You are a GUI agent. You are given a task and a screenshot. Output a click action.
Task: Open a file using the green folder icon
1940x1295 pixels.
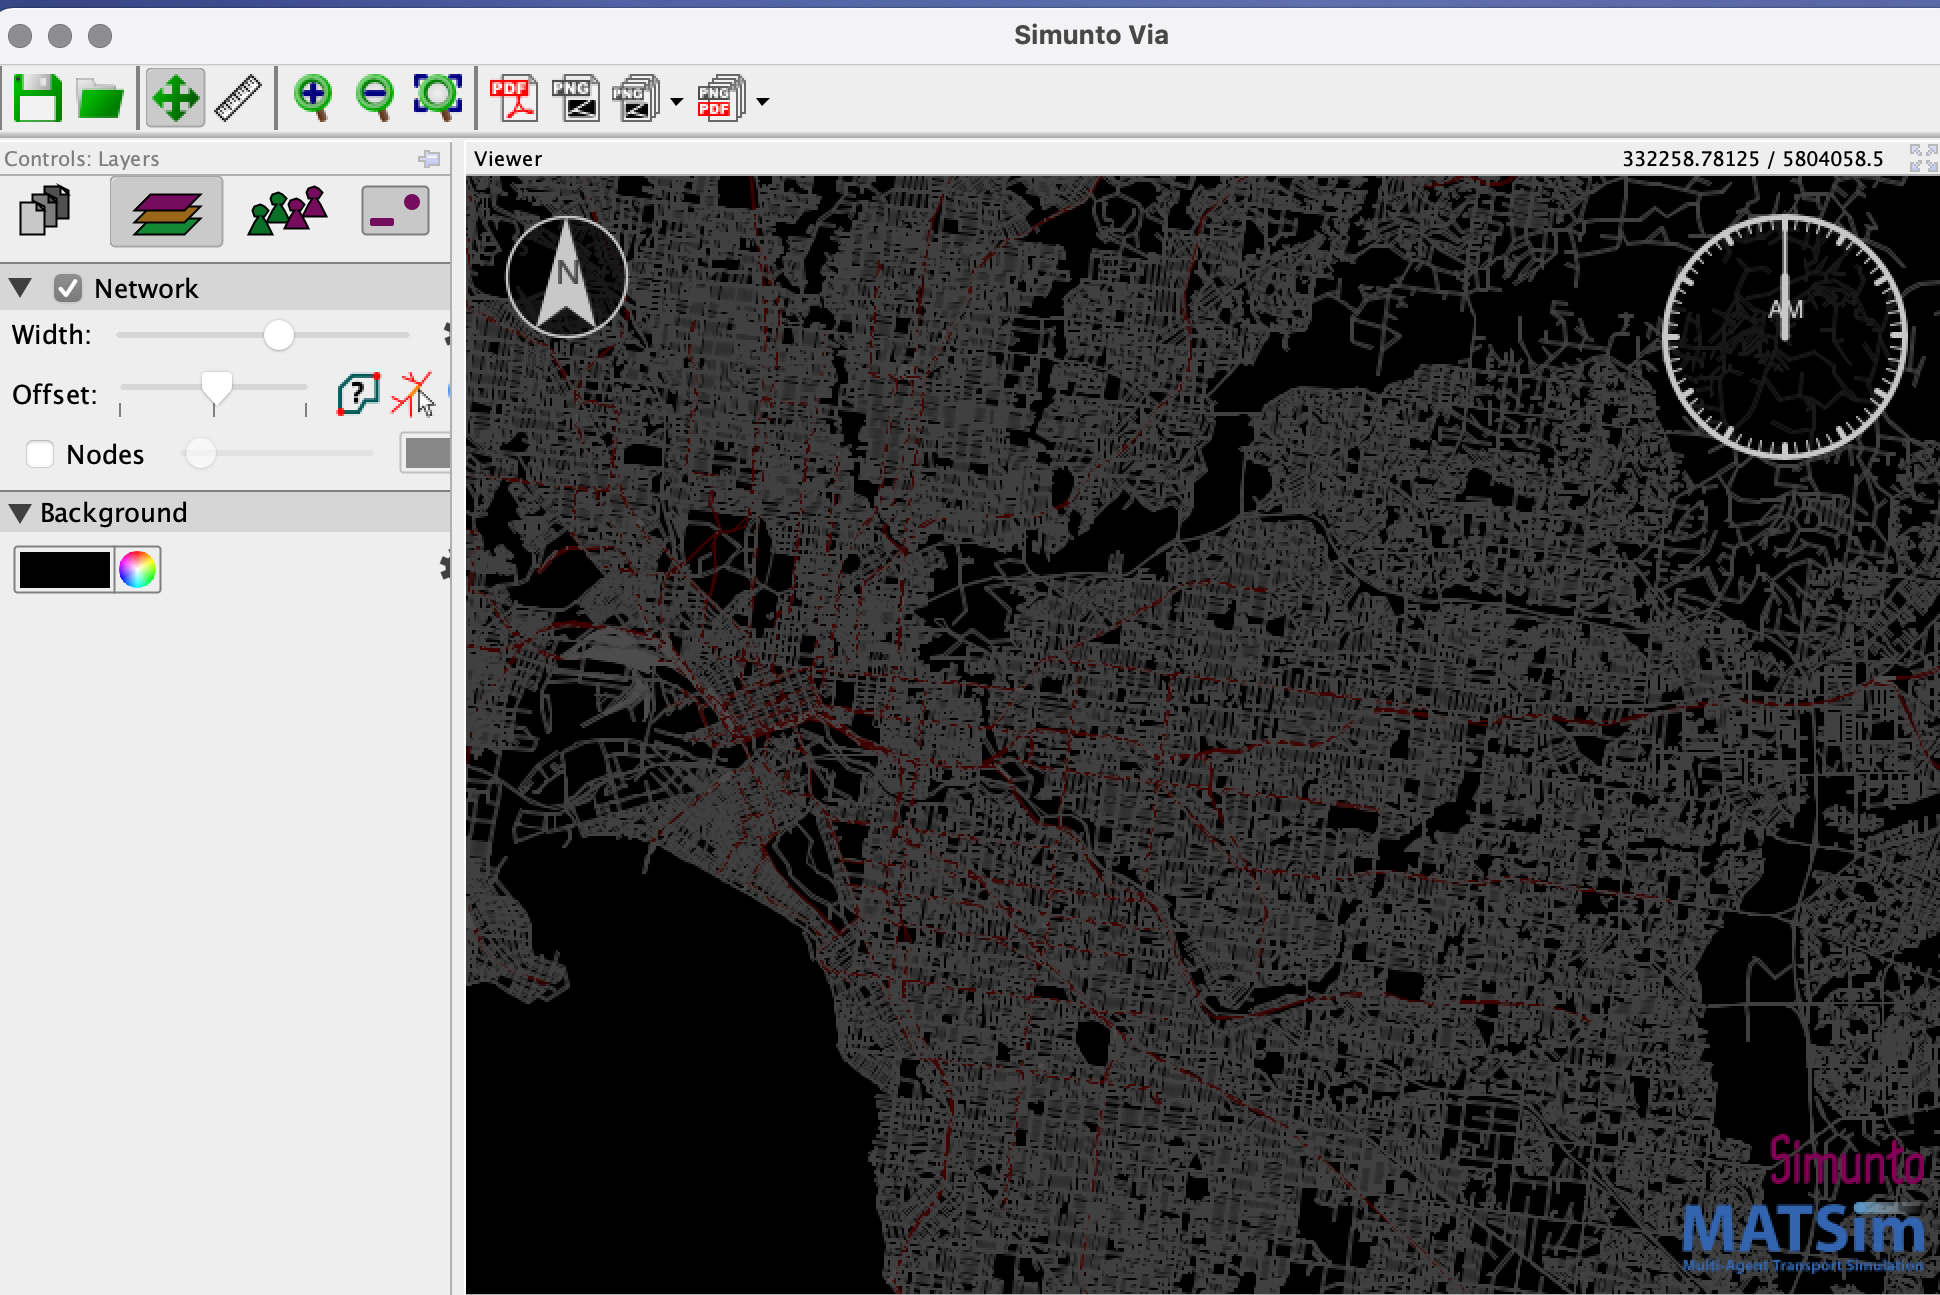[x=99, y=97]
